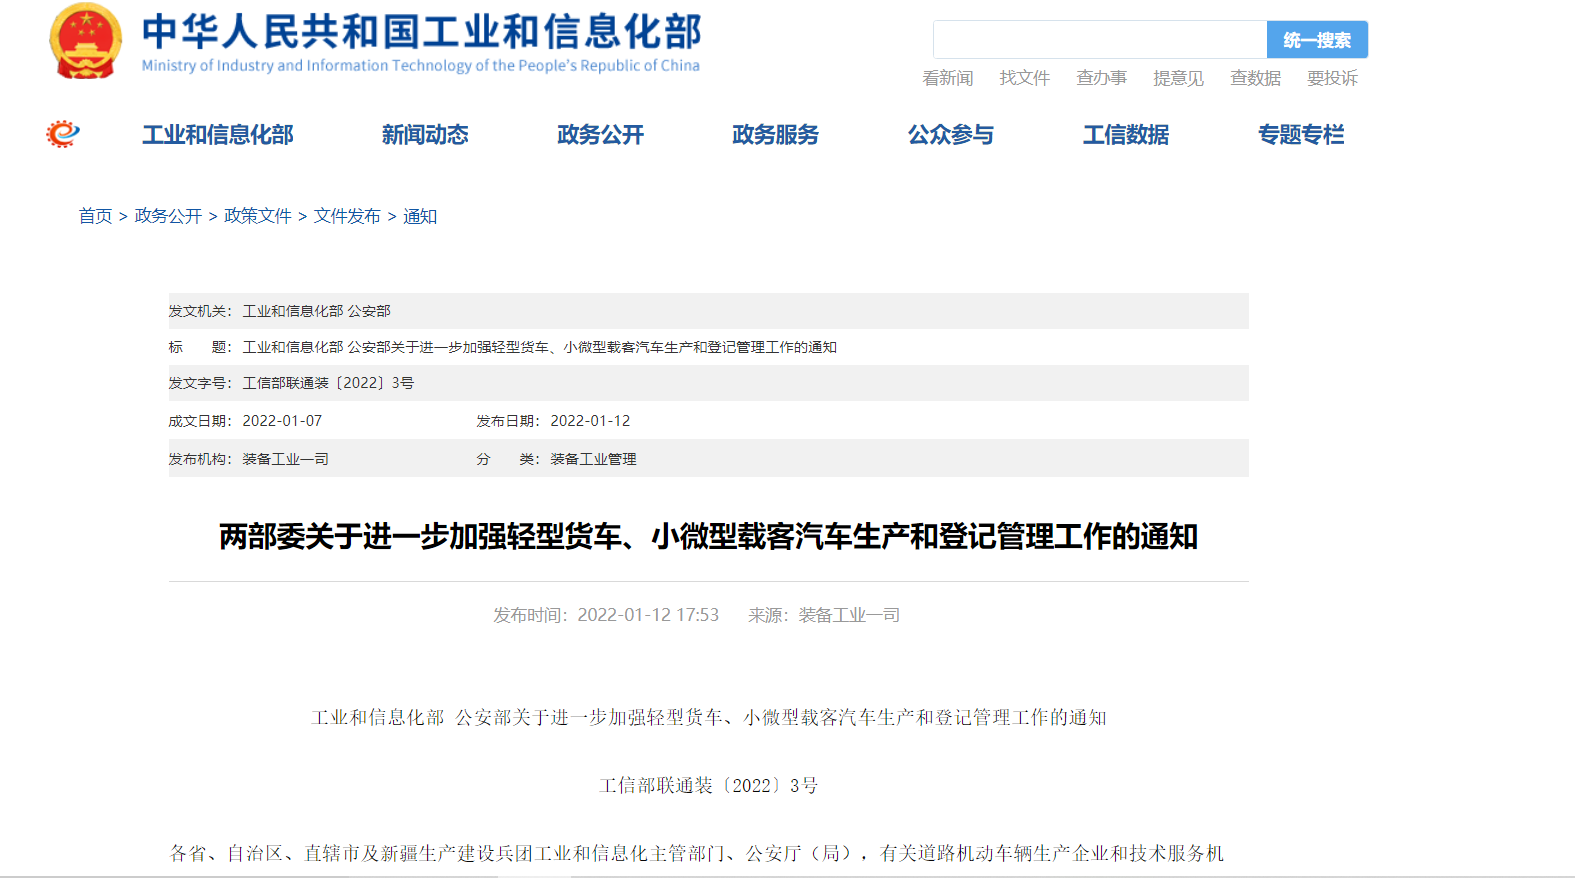Open 工业和信息化部 navigation menu
The image size is (1575, 878).
pyautogui.click(x=218, y=135)
